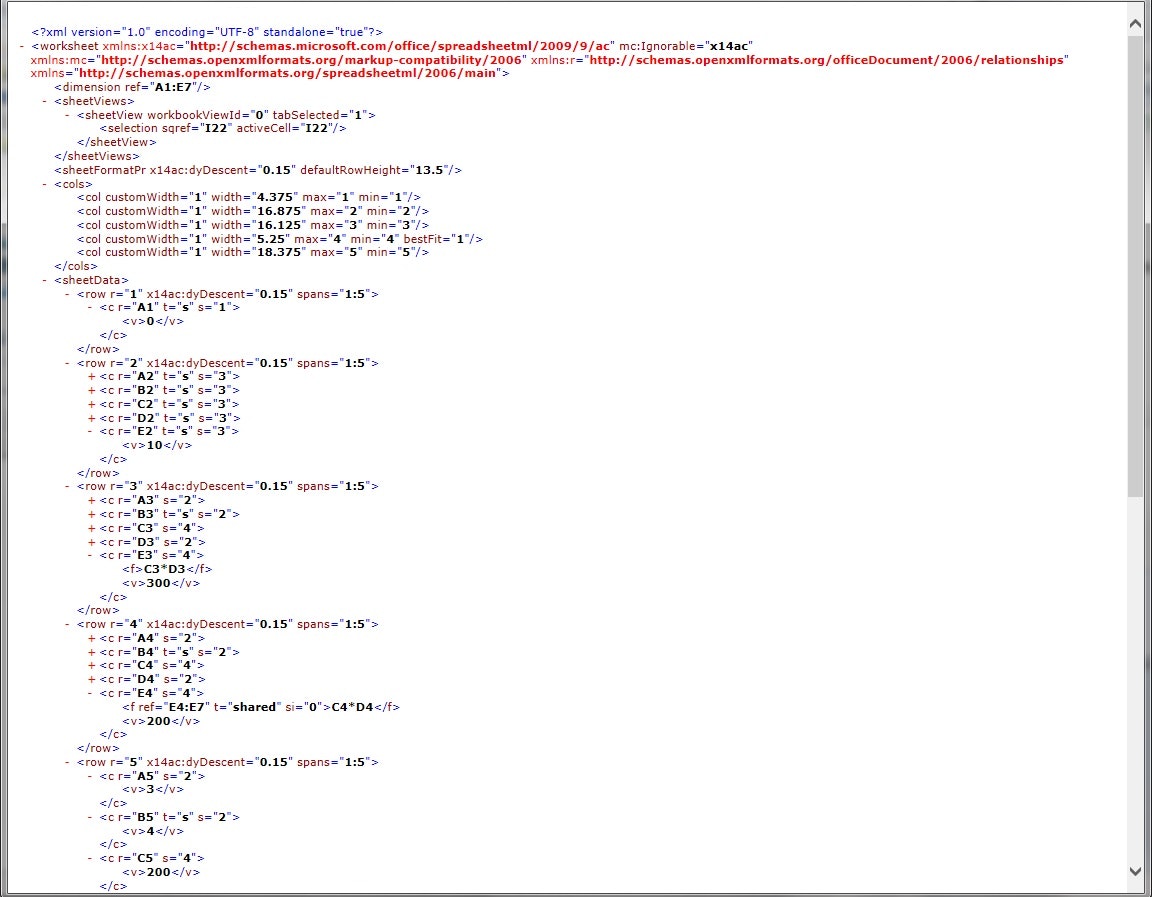The height and width of the screenshot is (897, 1152).
Task: Click the selection sqref="I22" line
Action: coord(223,129)
